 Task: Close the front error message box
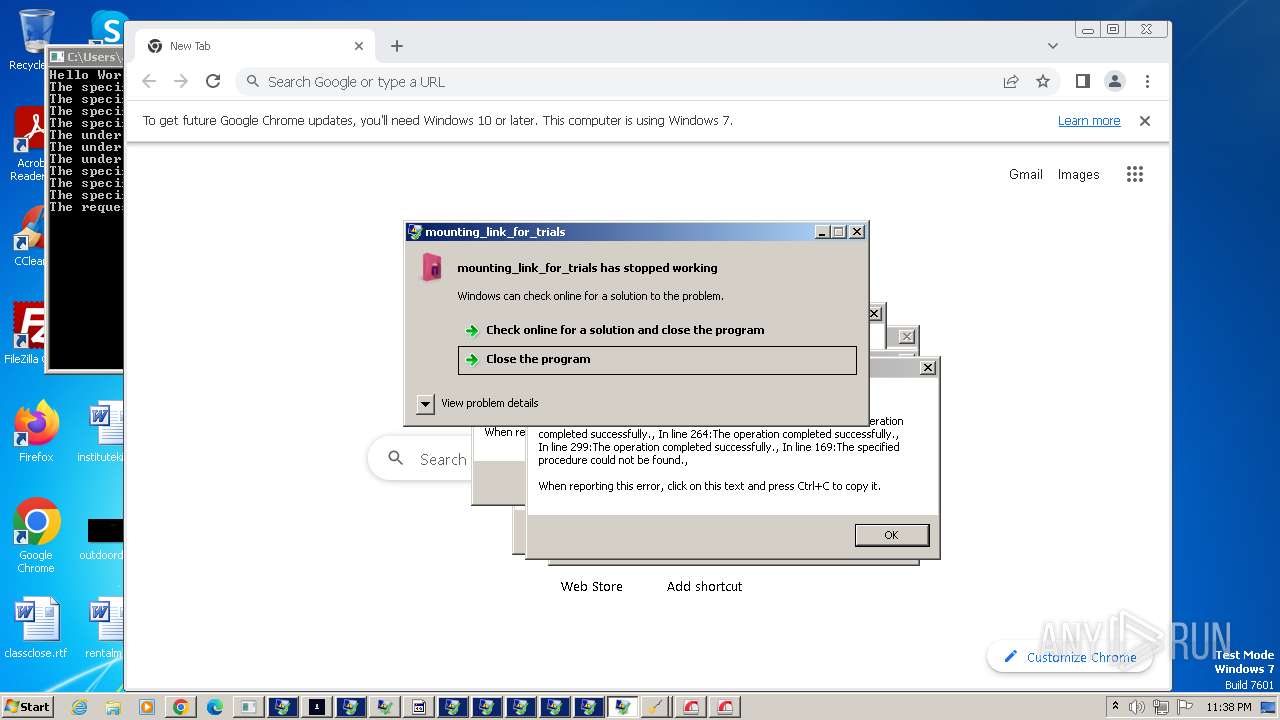[928, 368]
